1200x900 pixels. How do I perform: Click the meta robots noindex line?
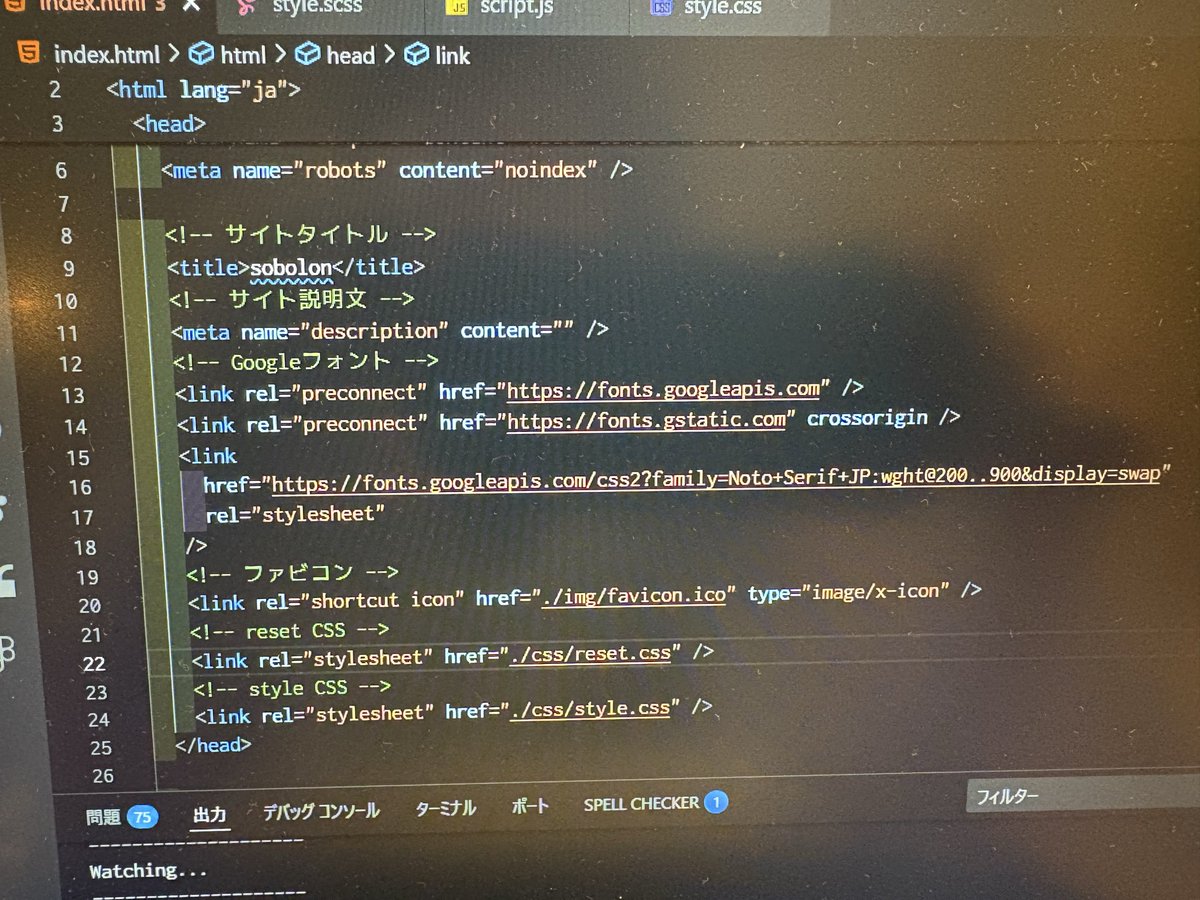point(397,170)
